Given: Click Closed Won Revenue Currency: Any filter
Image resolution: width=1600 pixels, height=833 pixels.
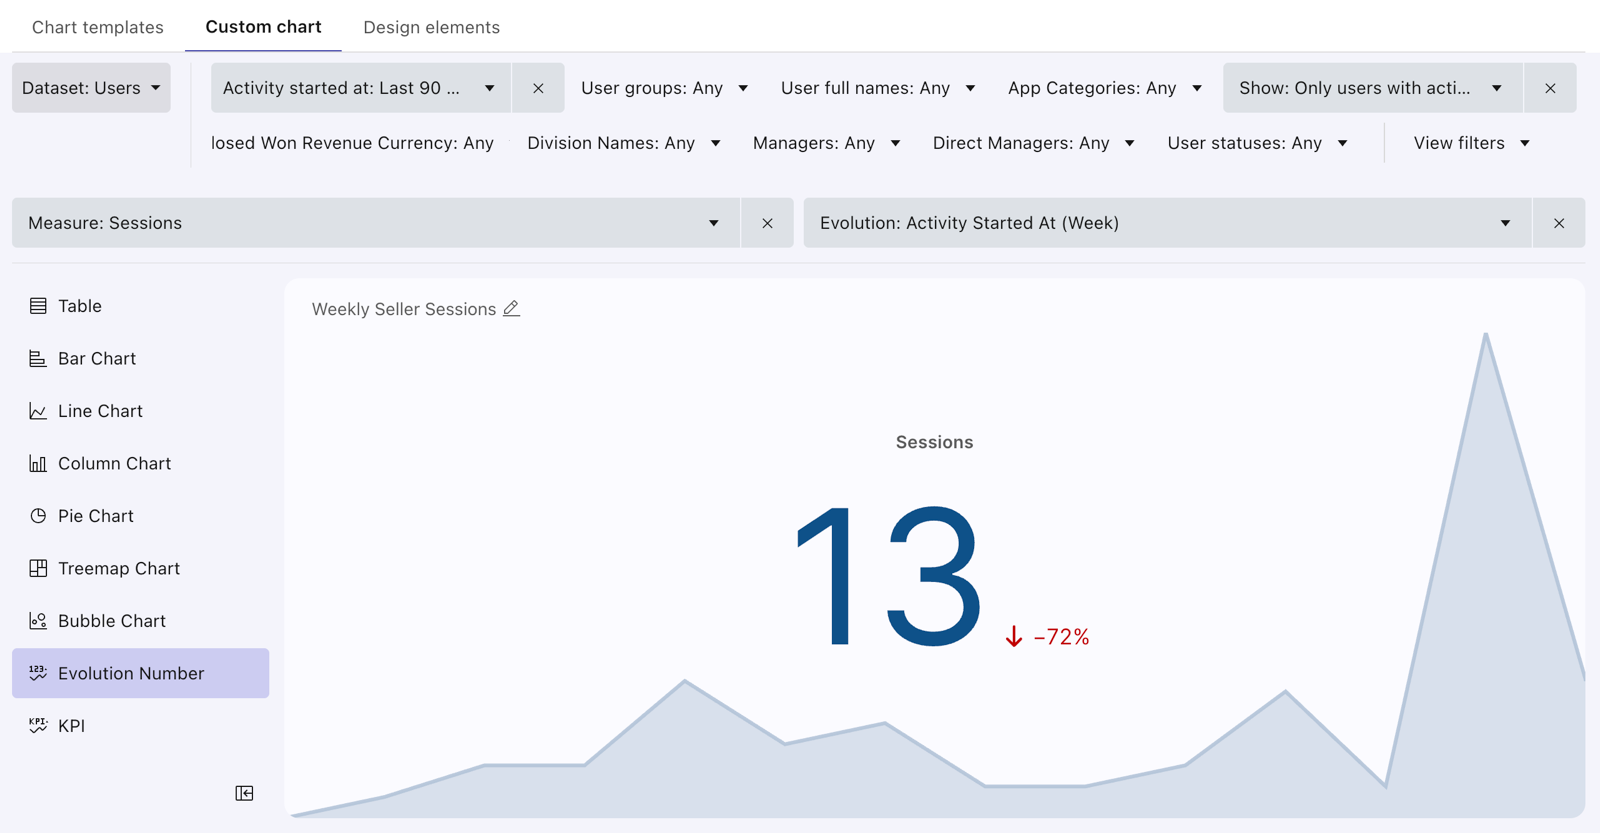Looking at the screenshot, I should coord(352,143).
